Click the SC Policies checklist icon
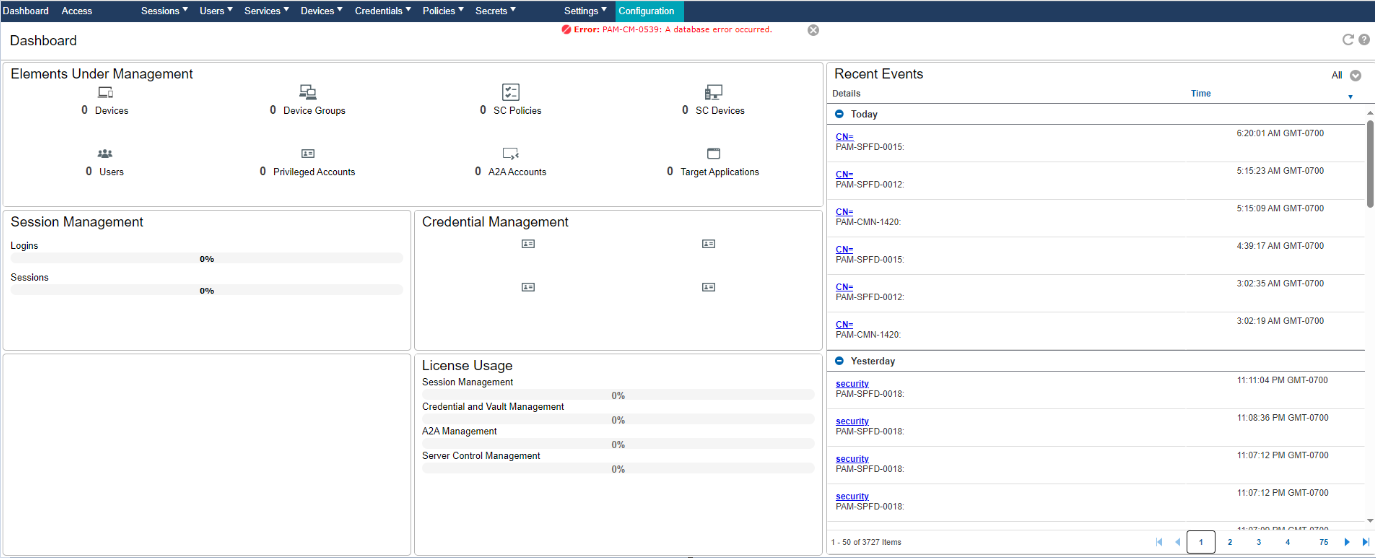The height and width of the screenshot is (558, 1376). (x=510, y=92)
